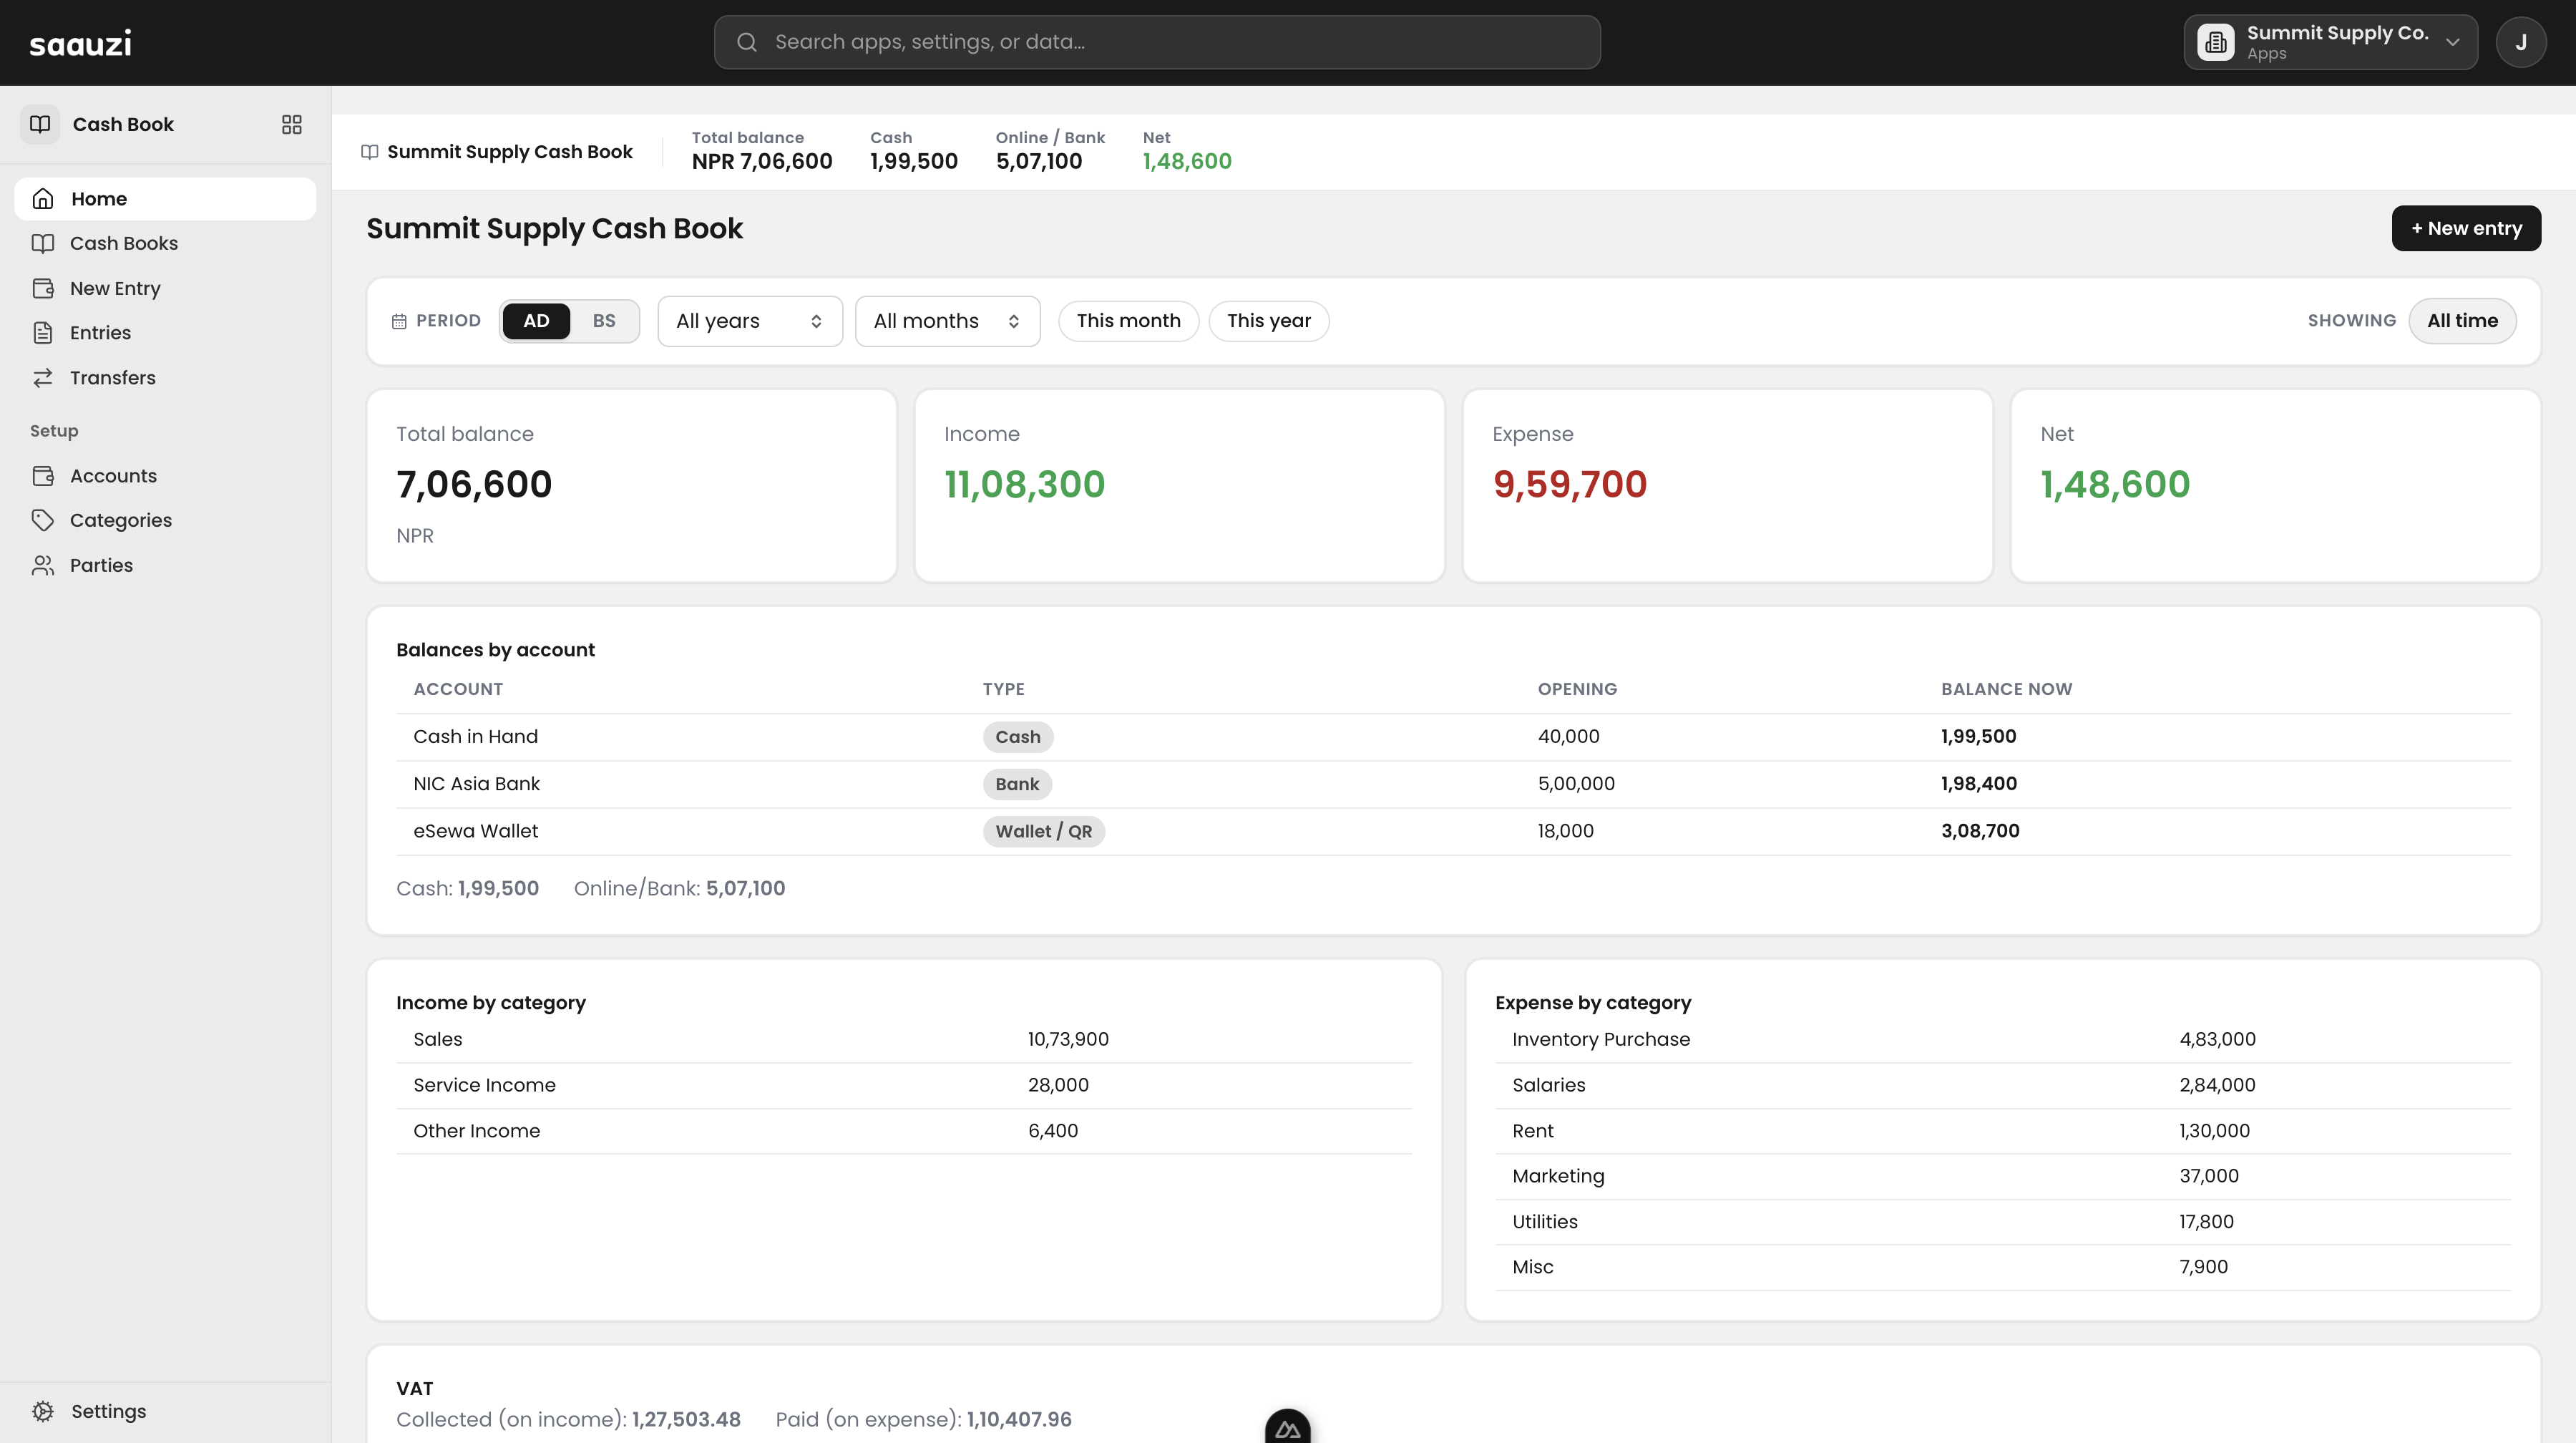Click the Cash Books book icon
The height and width of the screenshot is (1443, 2576).
(x=43, y=243)
